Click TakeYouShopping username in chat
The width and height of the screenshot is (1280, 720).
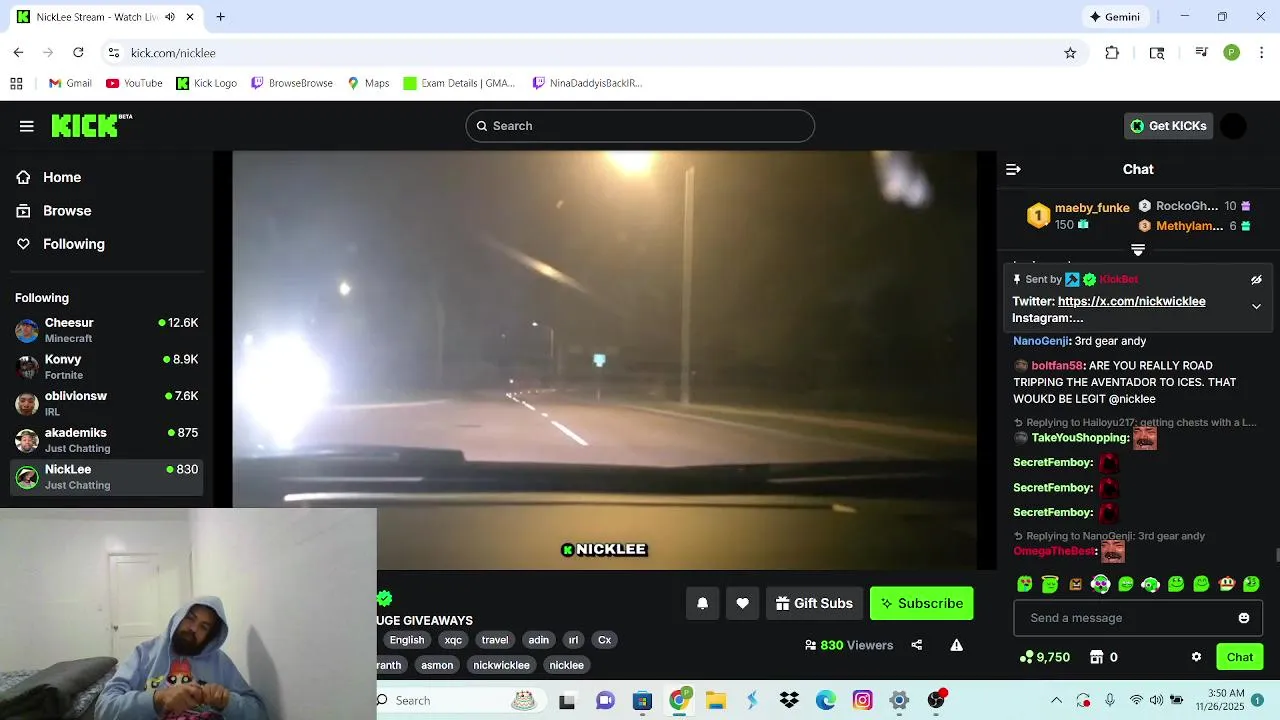tap(1080, 438)
